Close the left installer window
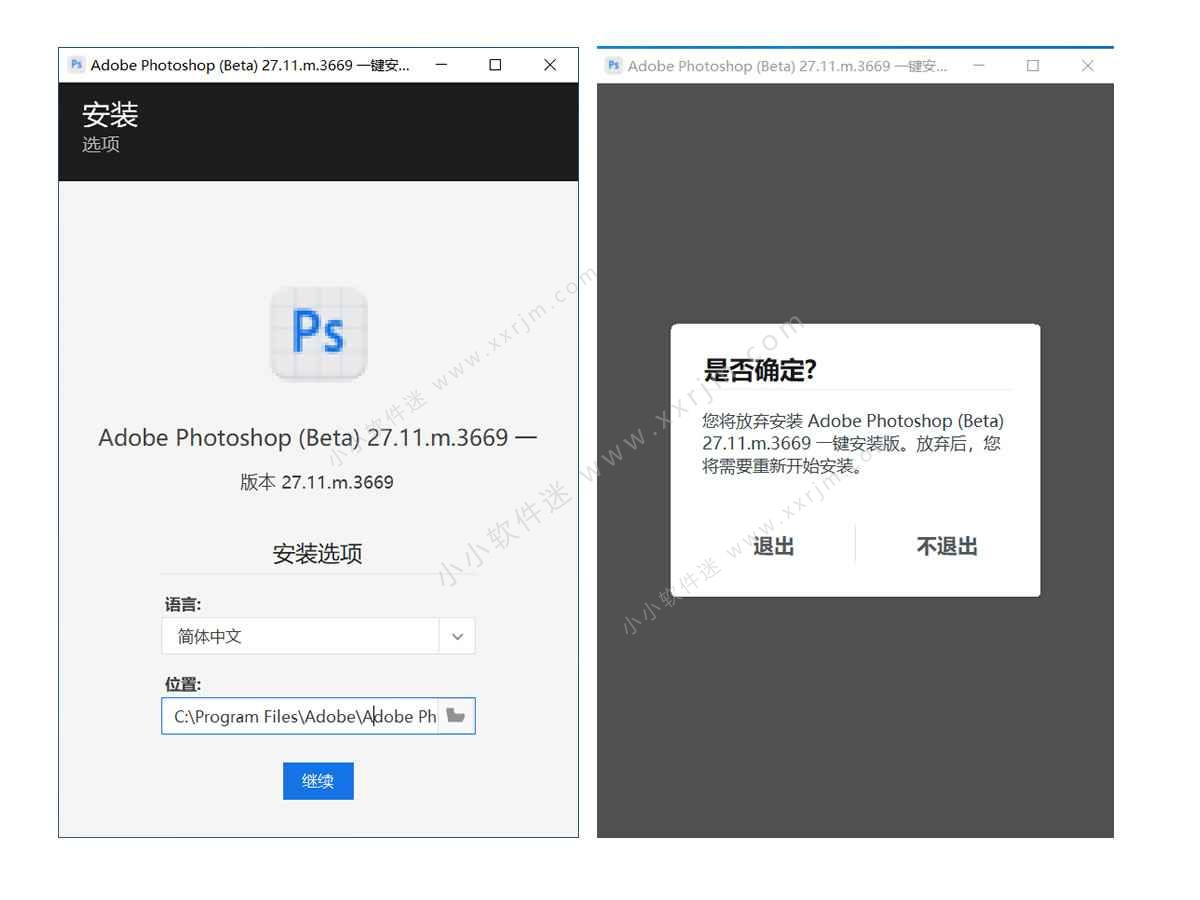1200x900 pixels. coord(550,65)
